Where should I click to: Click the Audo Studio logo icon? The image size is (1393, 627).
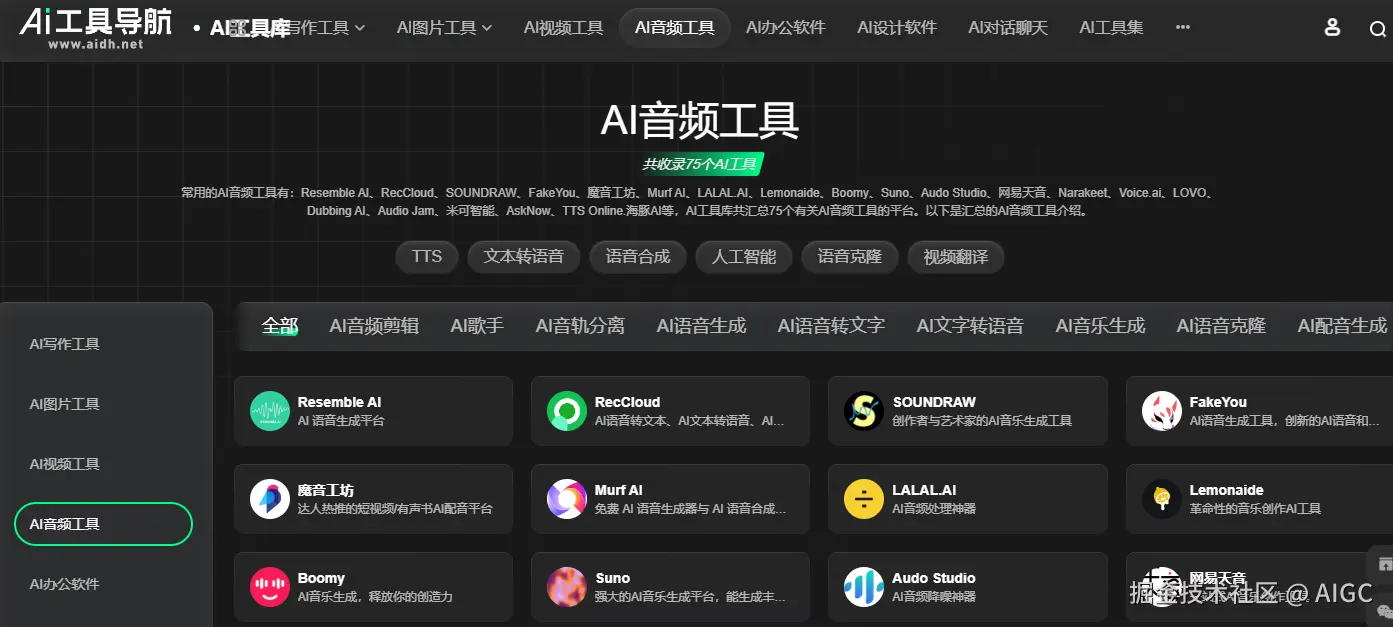(x=864, y=587)
